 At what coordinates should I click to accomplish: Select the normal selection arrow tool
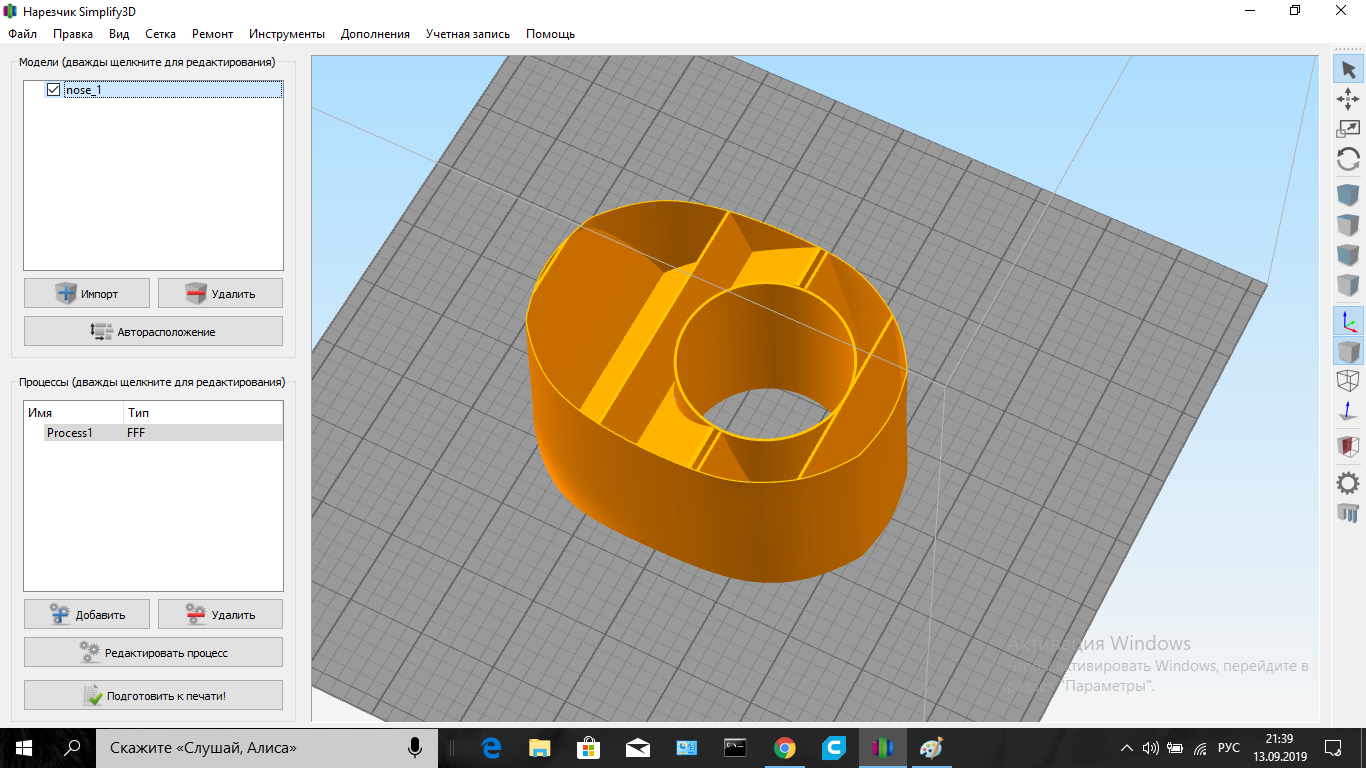point(1348,69)
